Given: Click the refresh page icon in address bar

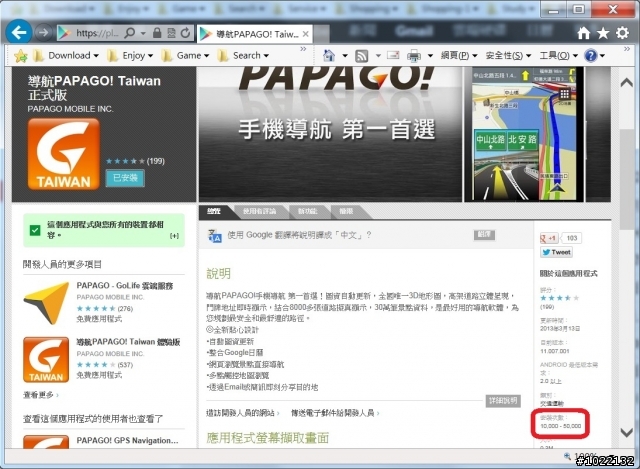Looking at the screenshot, I should 186,33.
